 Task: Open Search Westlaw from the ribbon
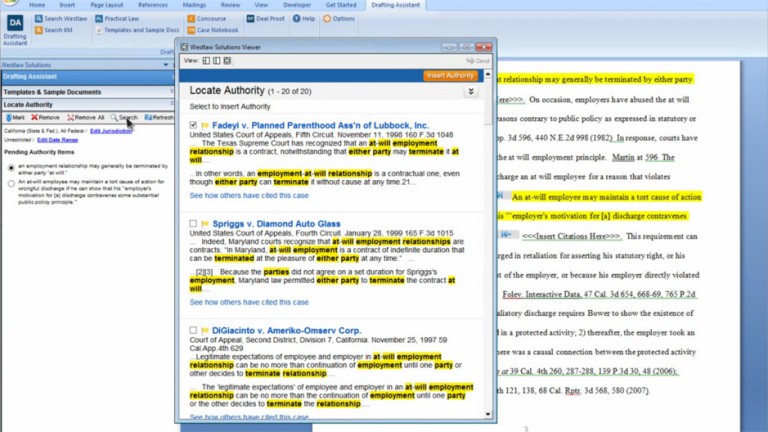(x=65, y=18)
